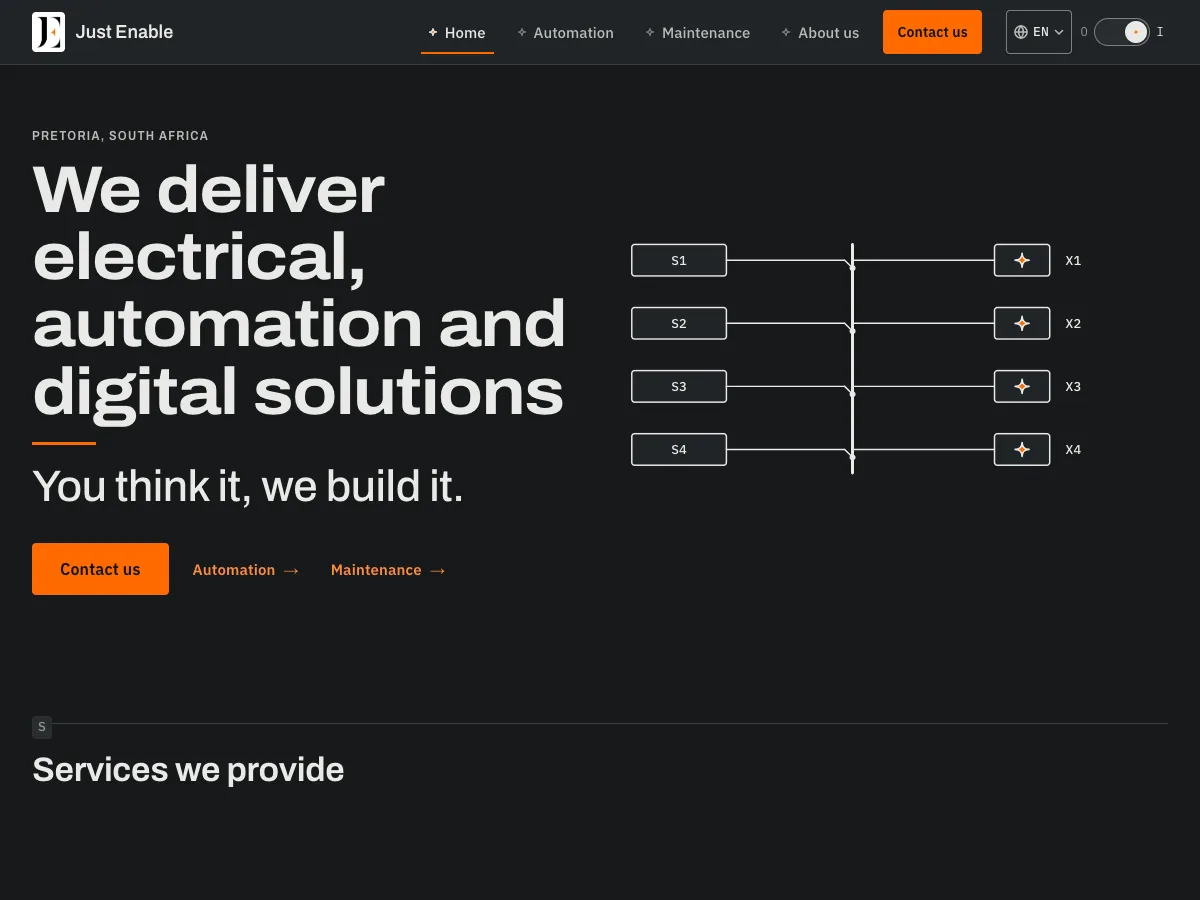The image size is (1200, 900).
Task: Click the X2 label
Action: coord(1073,323)
